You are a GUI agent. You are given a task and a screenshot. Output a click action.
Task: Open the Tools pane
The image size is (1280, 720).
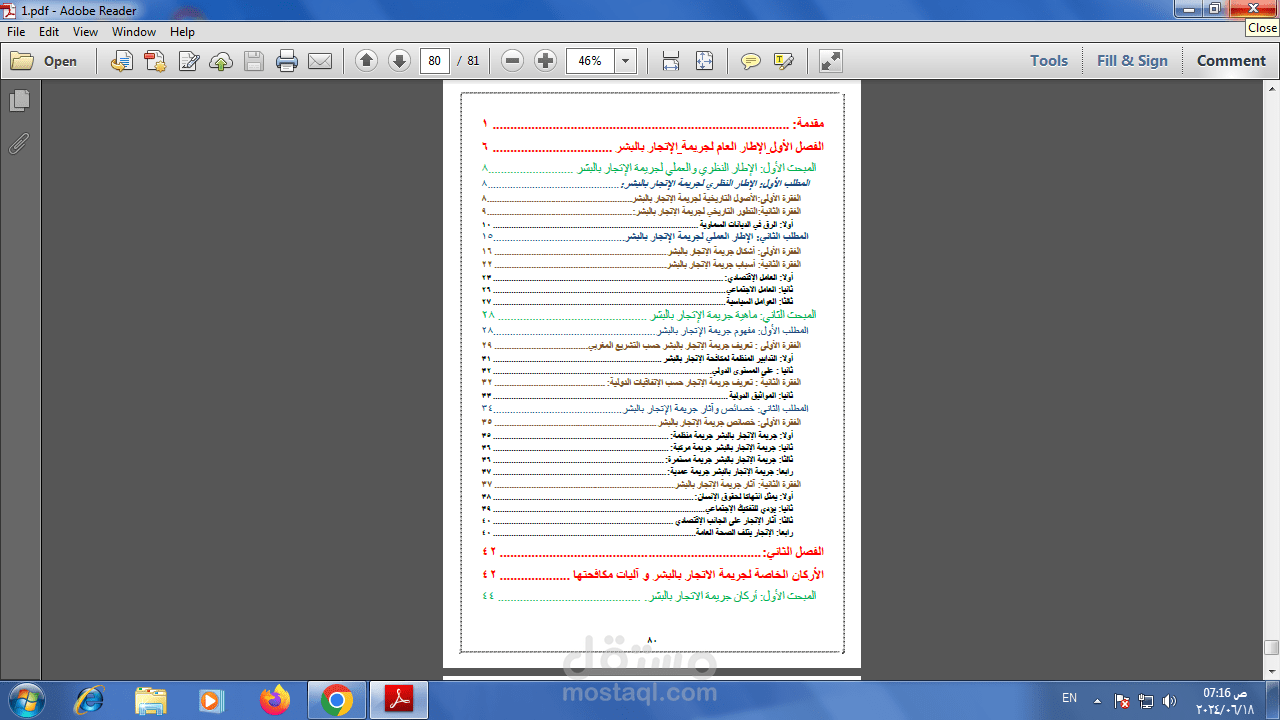click(x=1049, y=61)
